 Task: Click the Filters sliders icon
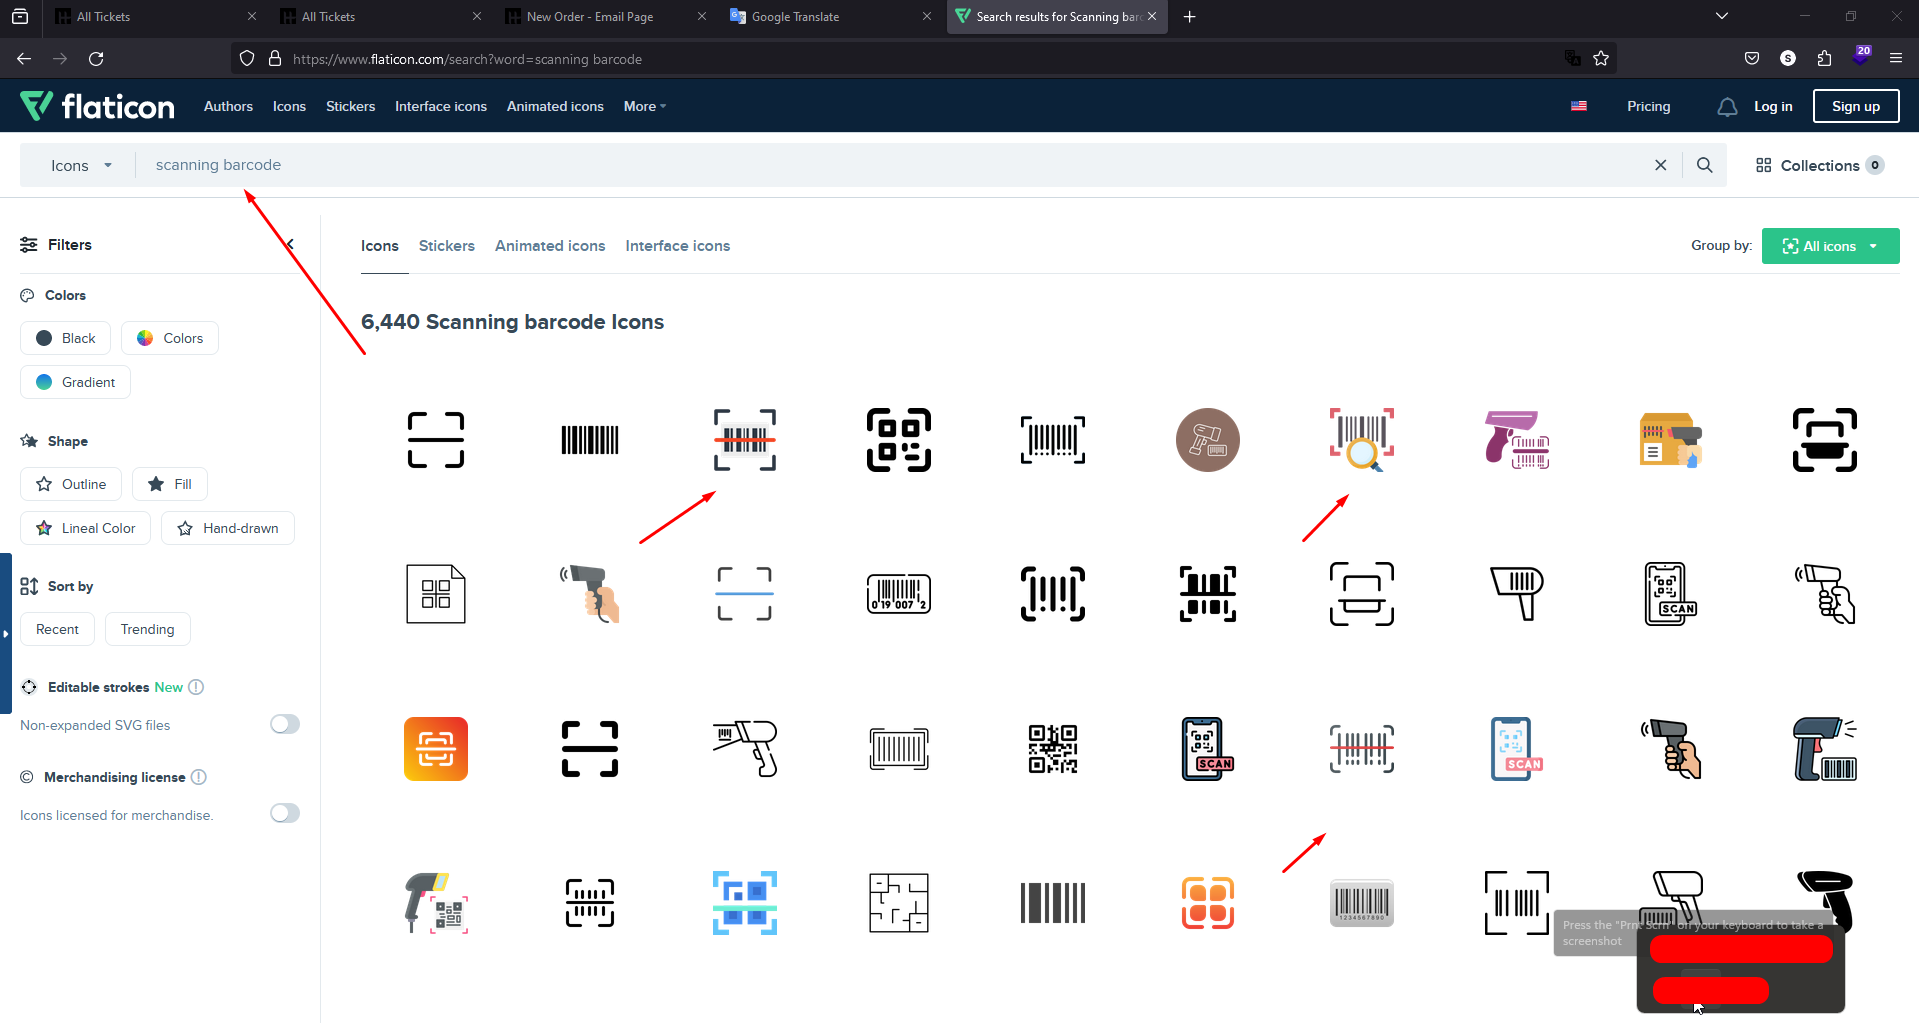pos(29,245)
